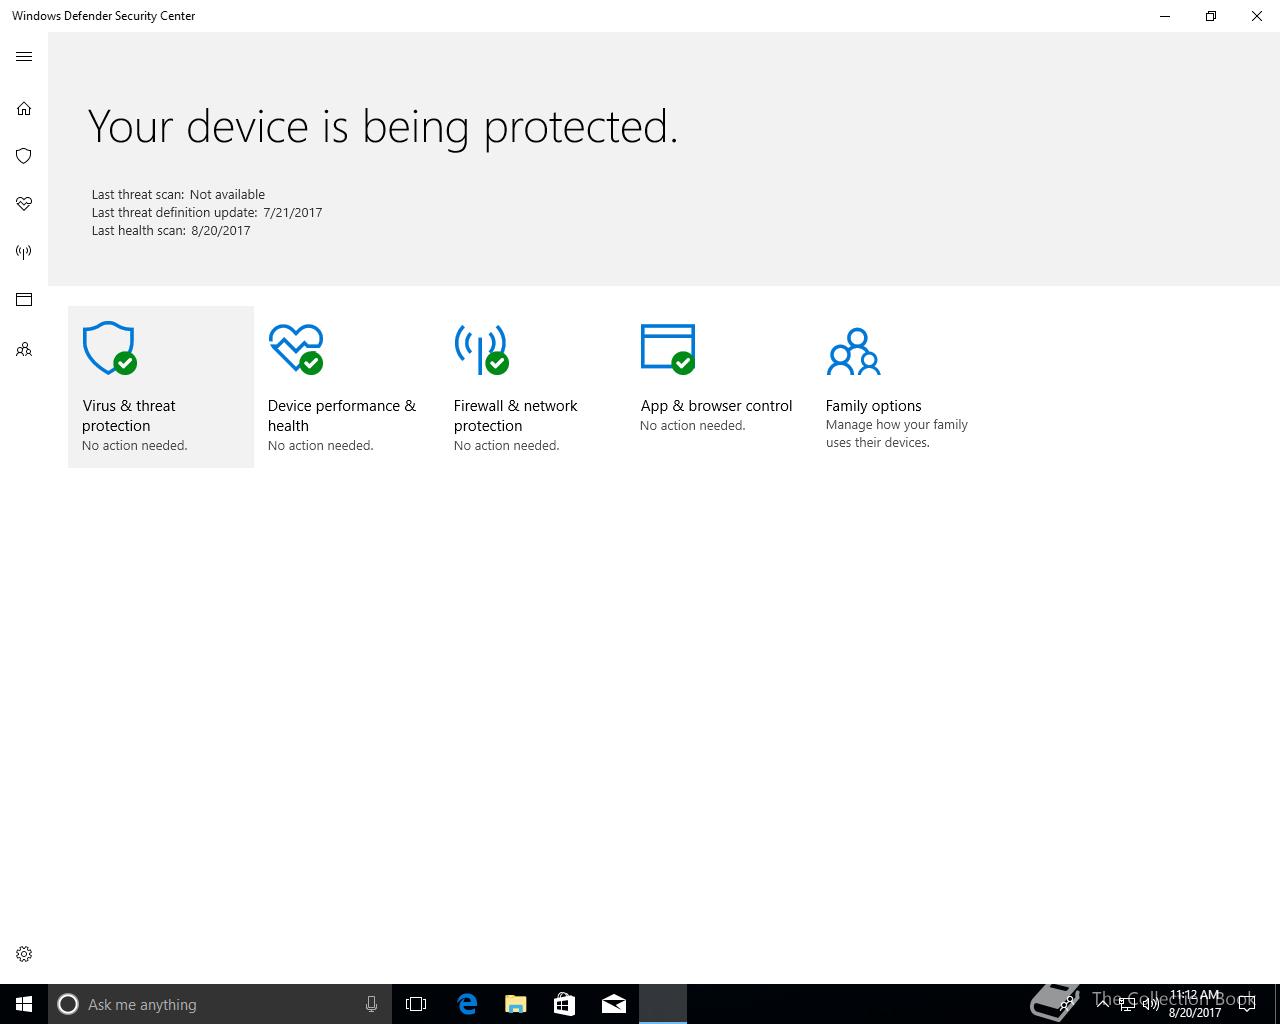Open the network status tray icon

1127,1004
